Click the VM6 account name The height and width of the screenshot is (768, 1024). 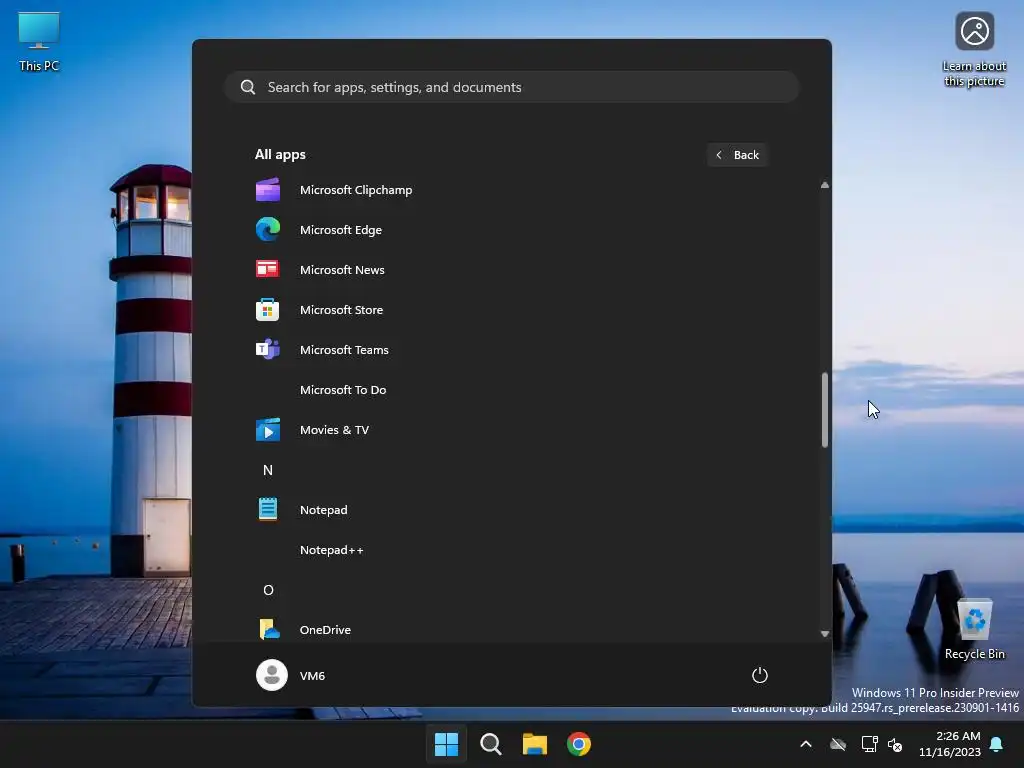click(312, 676)
